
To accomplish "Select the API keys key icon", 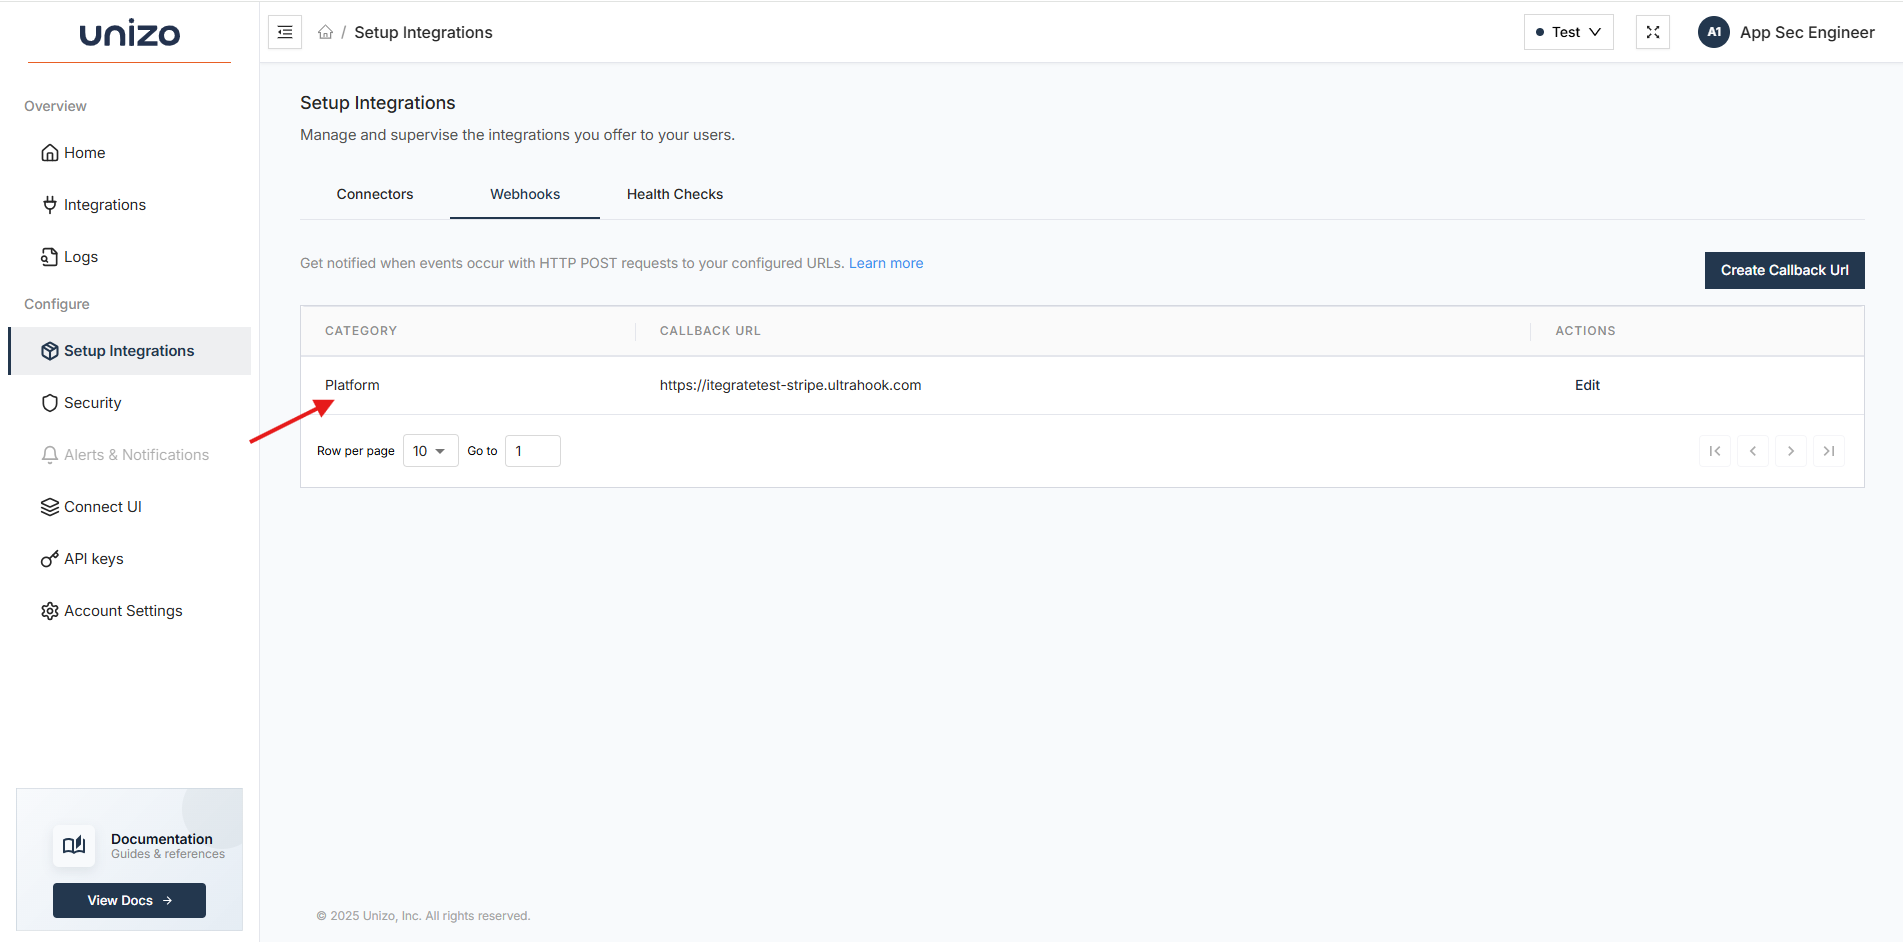I will click(51, 558).
